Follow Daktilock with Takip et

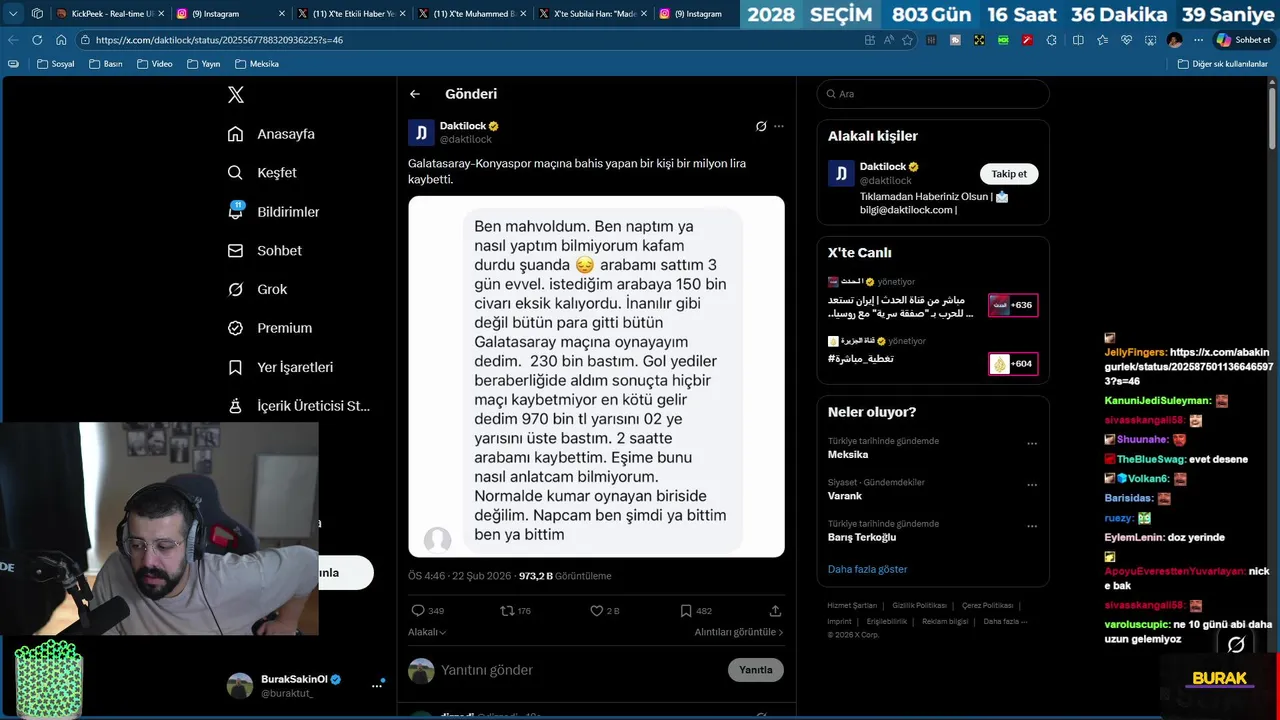point(1009,174)
